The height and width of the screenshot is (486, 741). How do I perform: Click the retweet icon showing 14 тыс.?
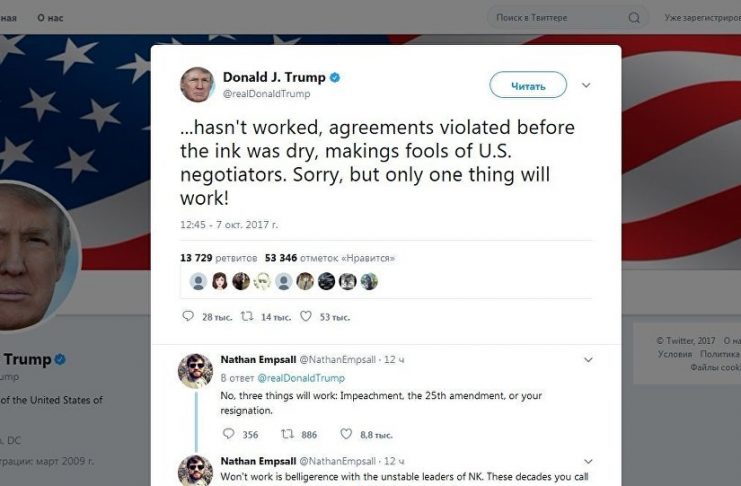click(x=247, y=316)
